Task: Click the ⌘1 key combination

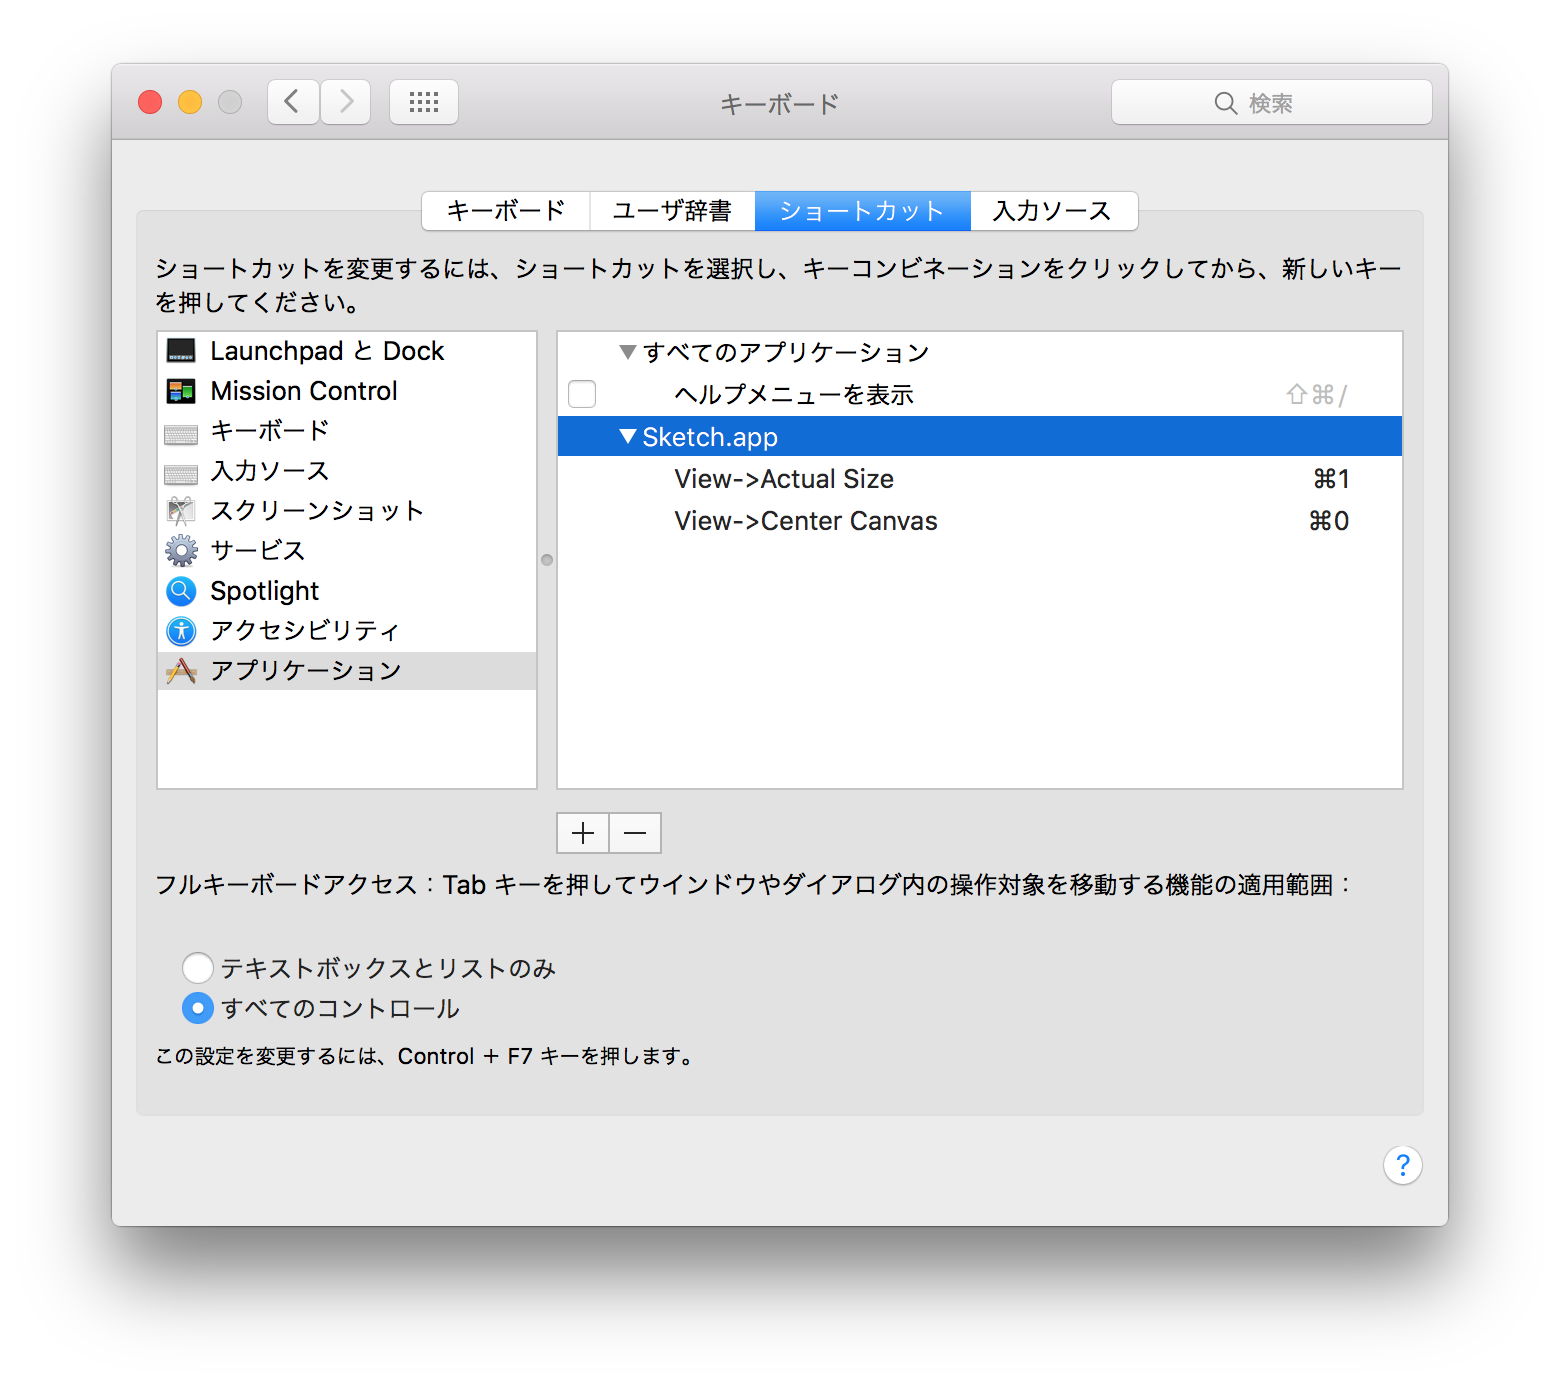Action: click(1331, 479)
